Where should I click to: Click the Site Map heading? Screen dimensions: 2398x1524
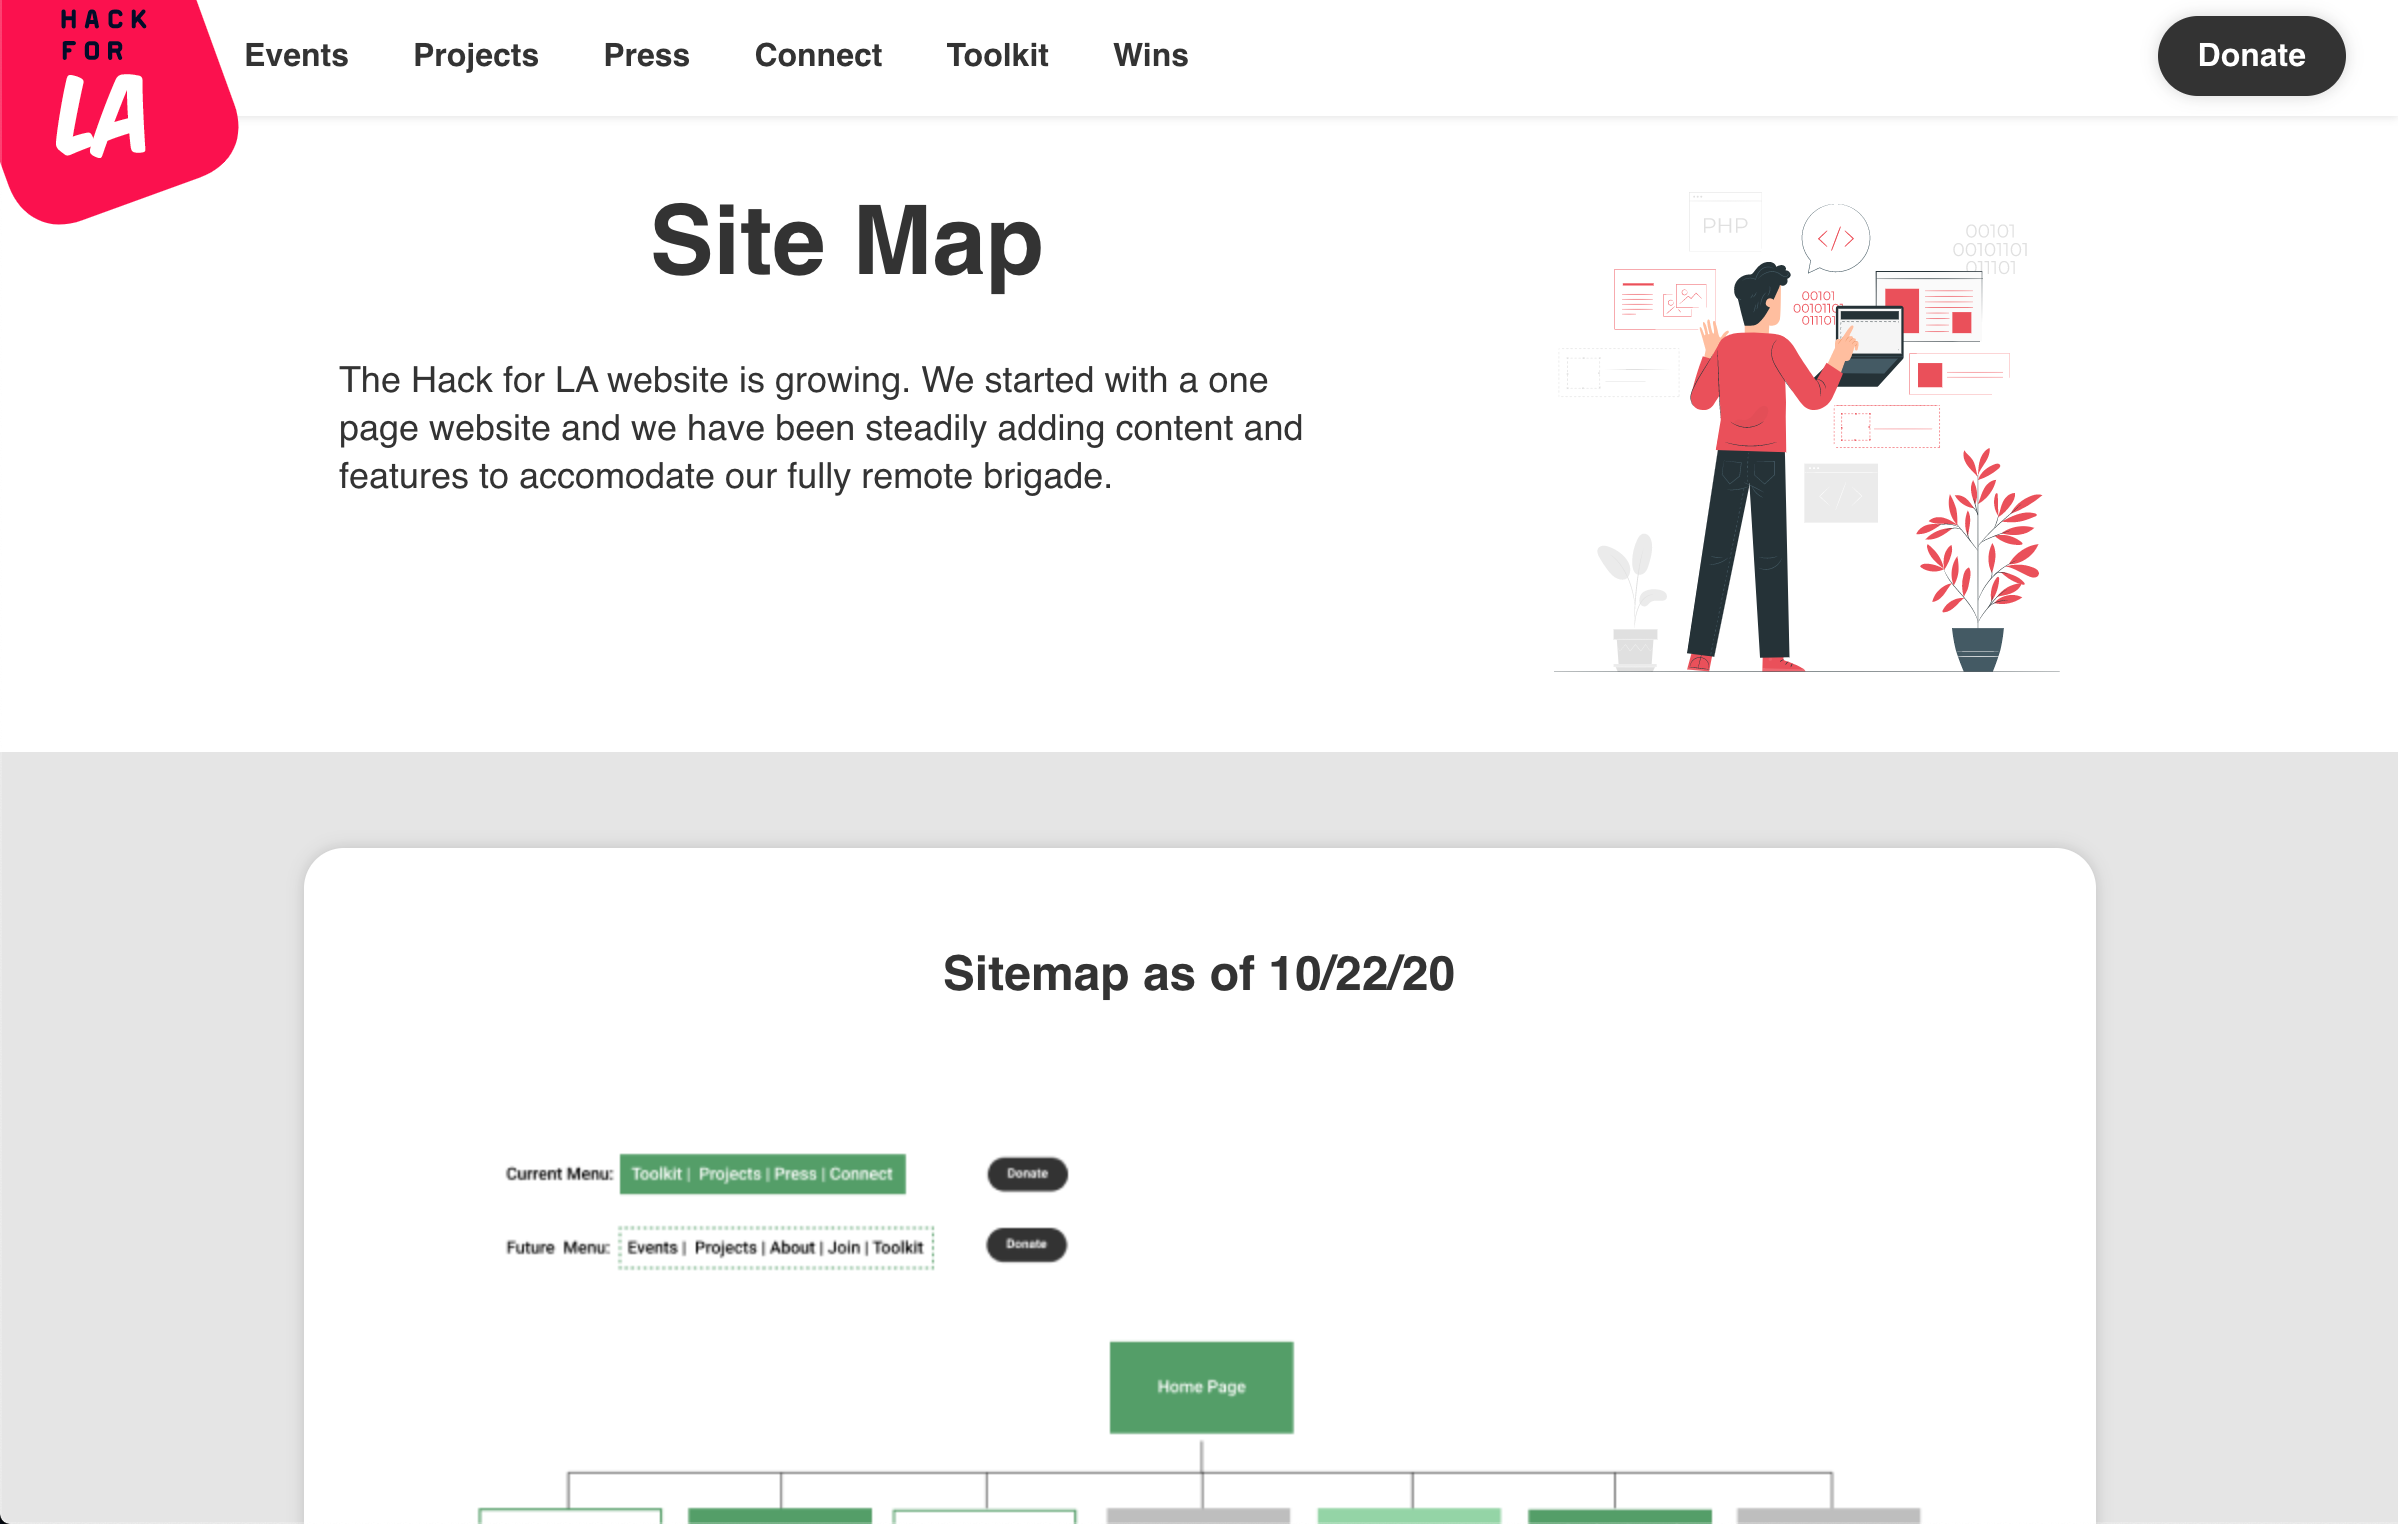[x=846, y=241]
